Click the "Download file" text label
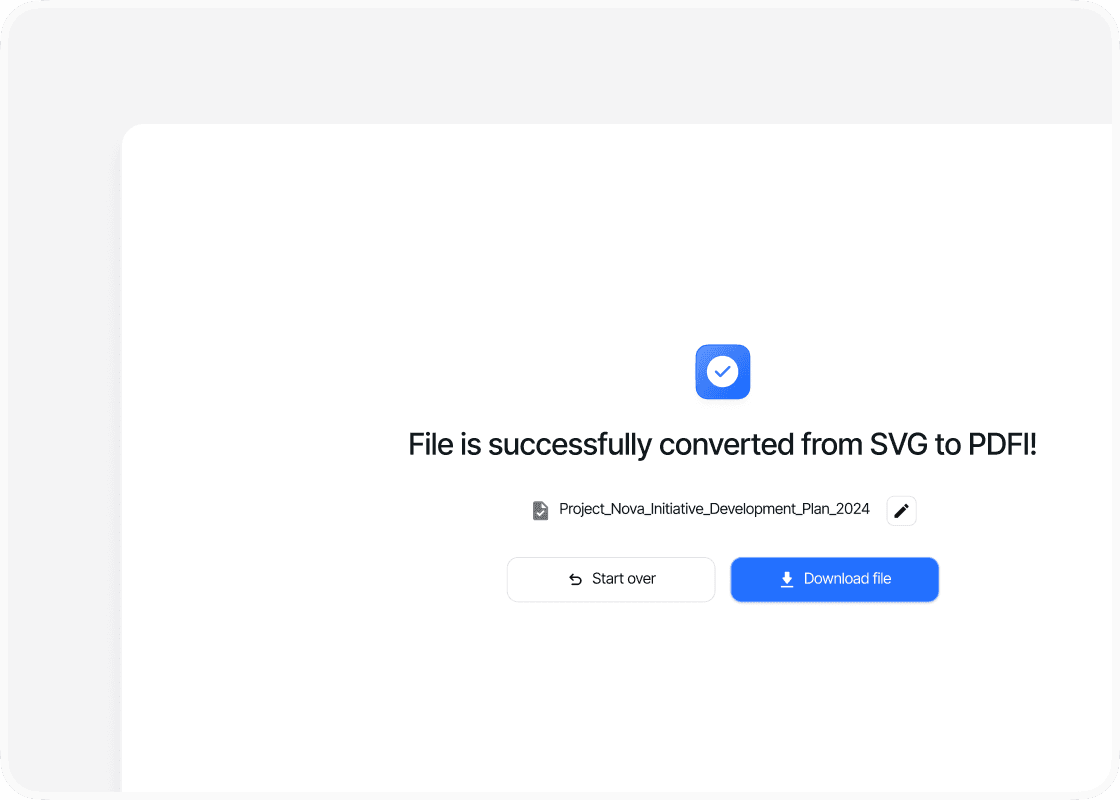This screenshot has height=800, width=1120. pyautogui.click(x=847, y=579)
